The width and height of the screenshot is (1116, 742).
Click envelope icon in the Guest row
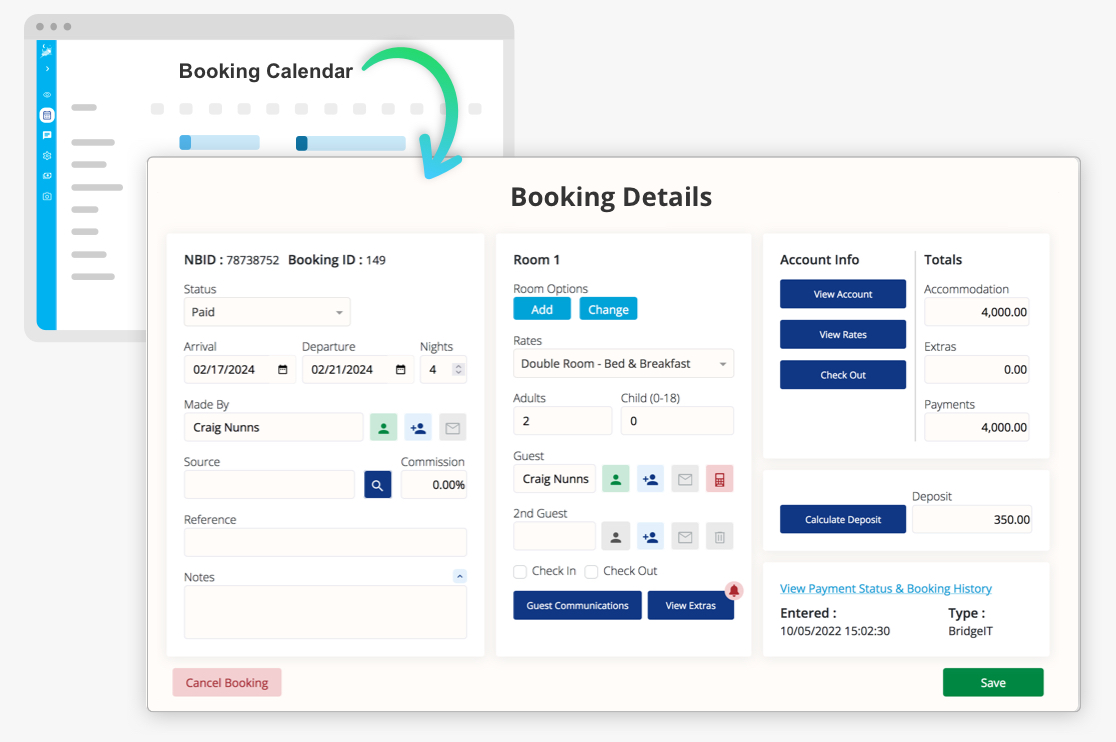coord(685,479)
